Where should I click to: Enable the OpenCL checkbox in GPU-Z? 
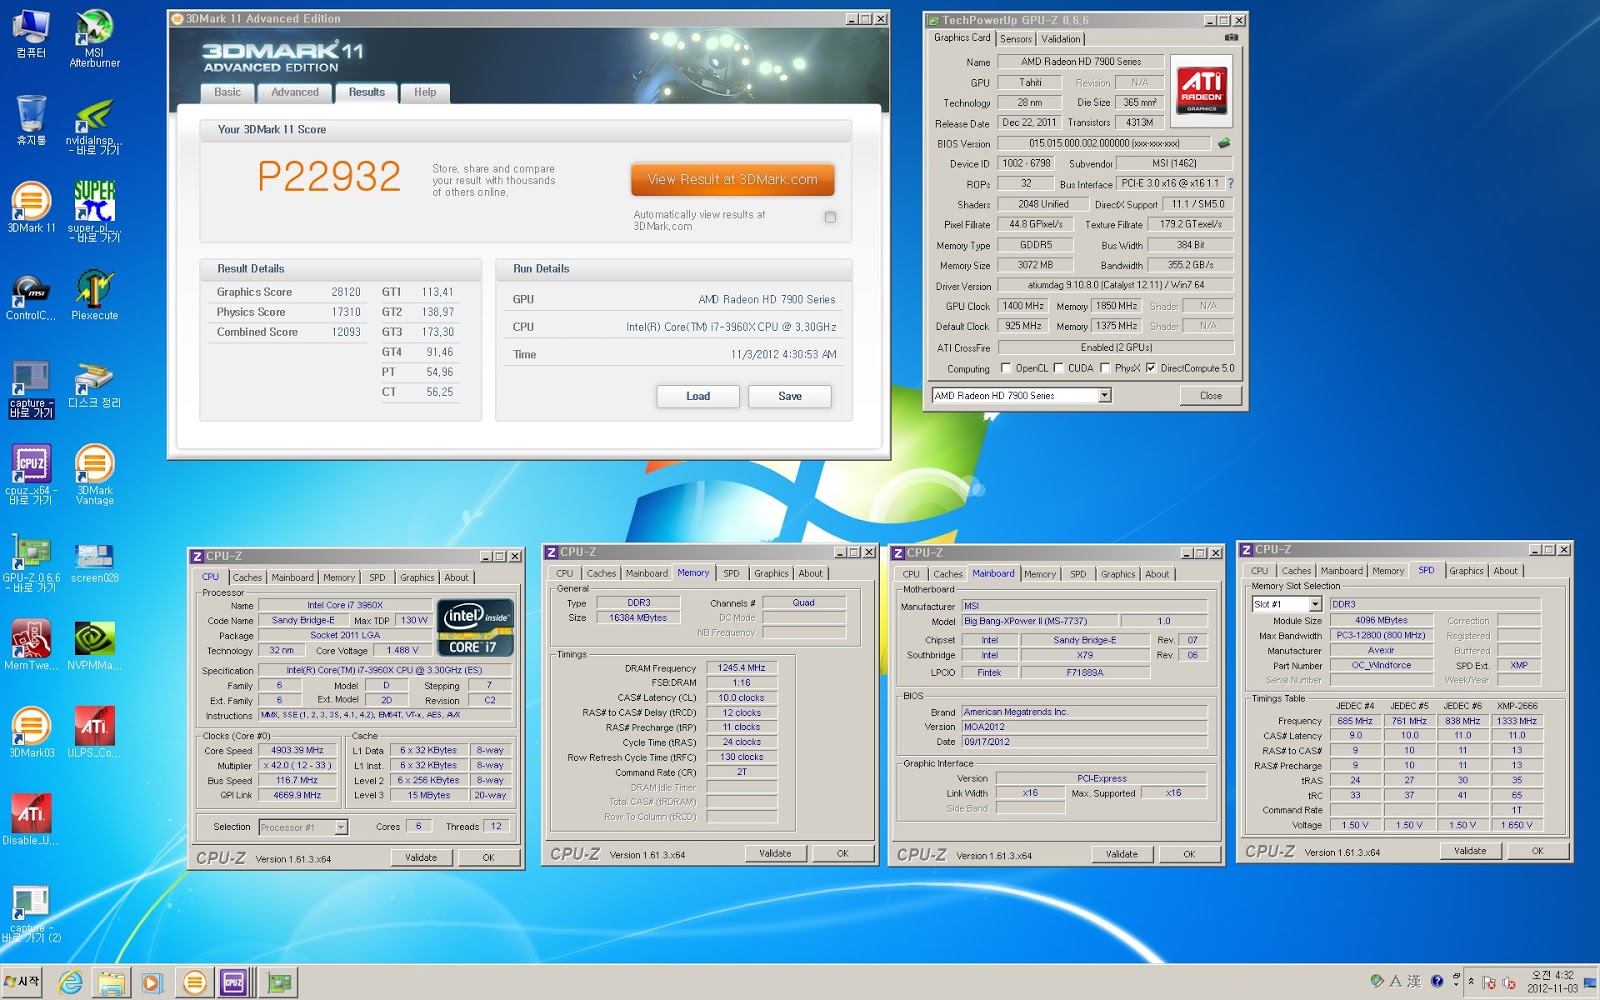click(1007, 368)
